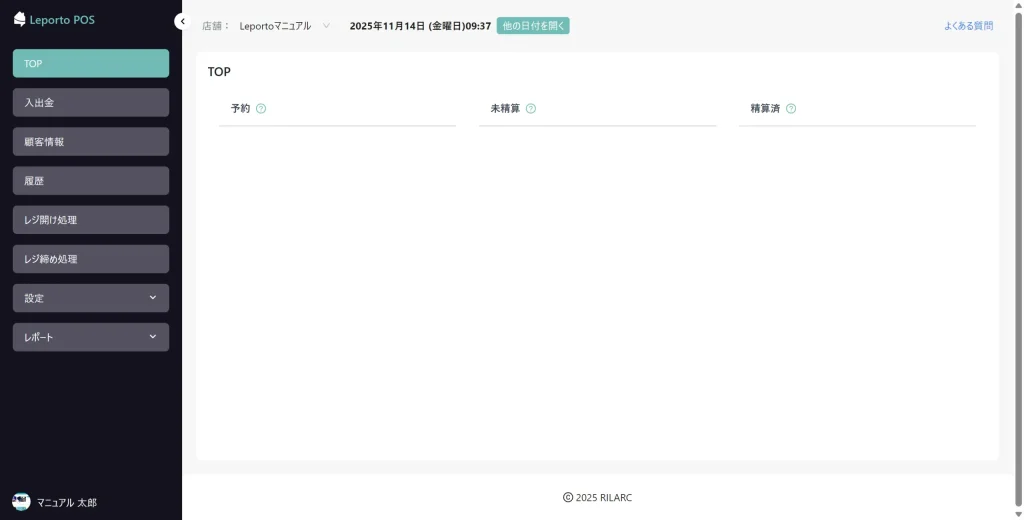The height and width of the screenshot is (520, 1024).
Task: Go to 顧客情報 in the sidebar
Action: click(x=91, y=142)
